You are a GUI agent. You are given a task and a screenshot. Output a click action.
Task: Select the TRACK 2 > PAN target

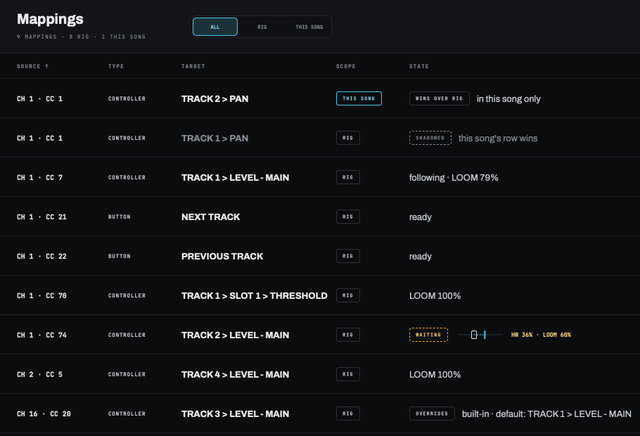(x=215, y=99)
